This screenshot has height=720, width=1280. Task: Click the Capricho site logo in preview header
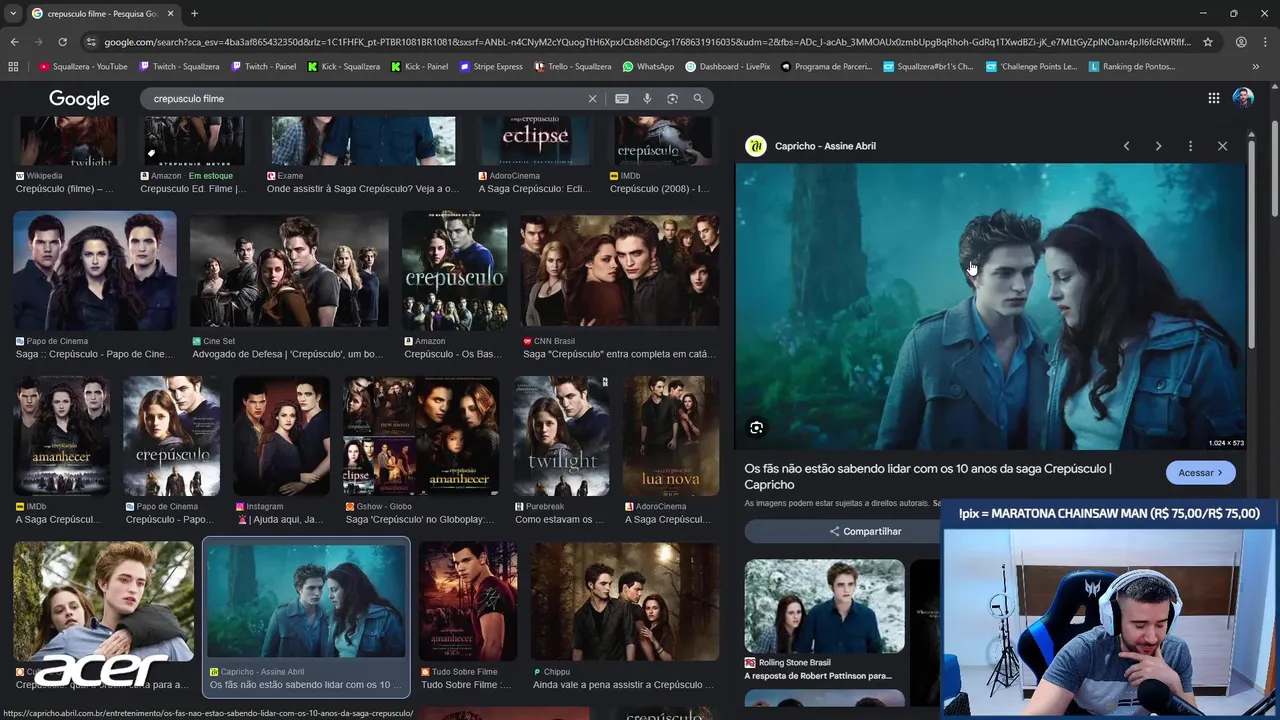(756, 146)
